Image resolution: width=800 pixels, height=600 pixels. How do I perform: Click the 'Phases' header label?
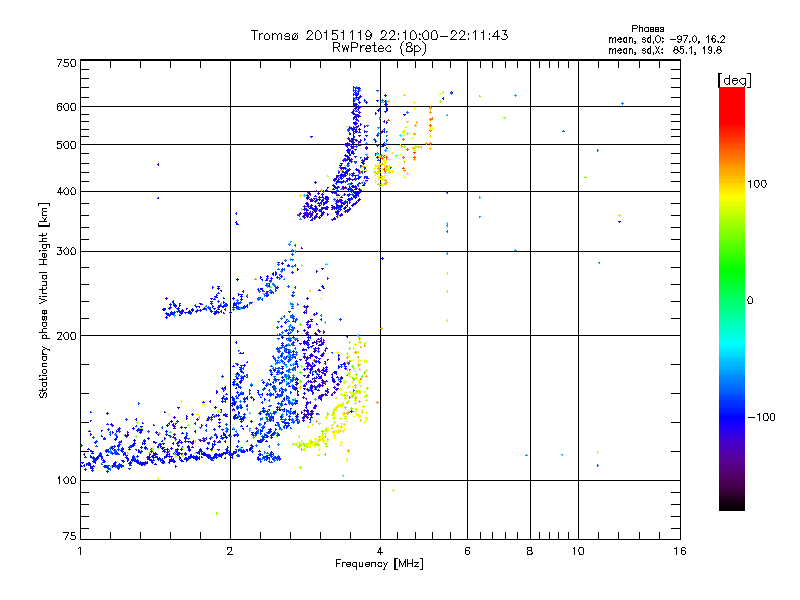click(x=647, y=29)
